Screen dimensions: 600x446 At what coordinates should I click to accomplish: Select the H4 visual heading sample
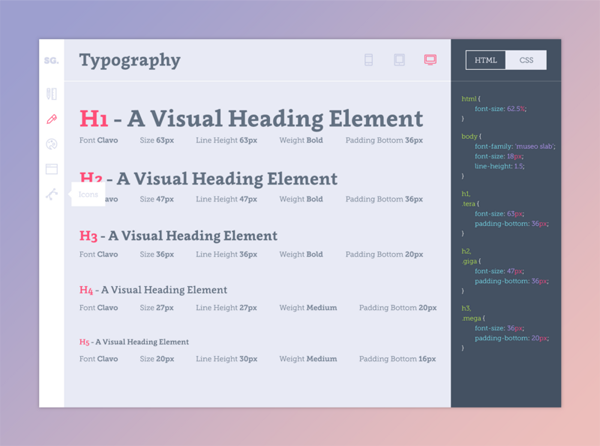click(x=153, y=290)
